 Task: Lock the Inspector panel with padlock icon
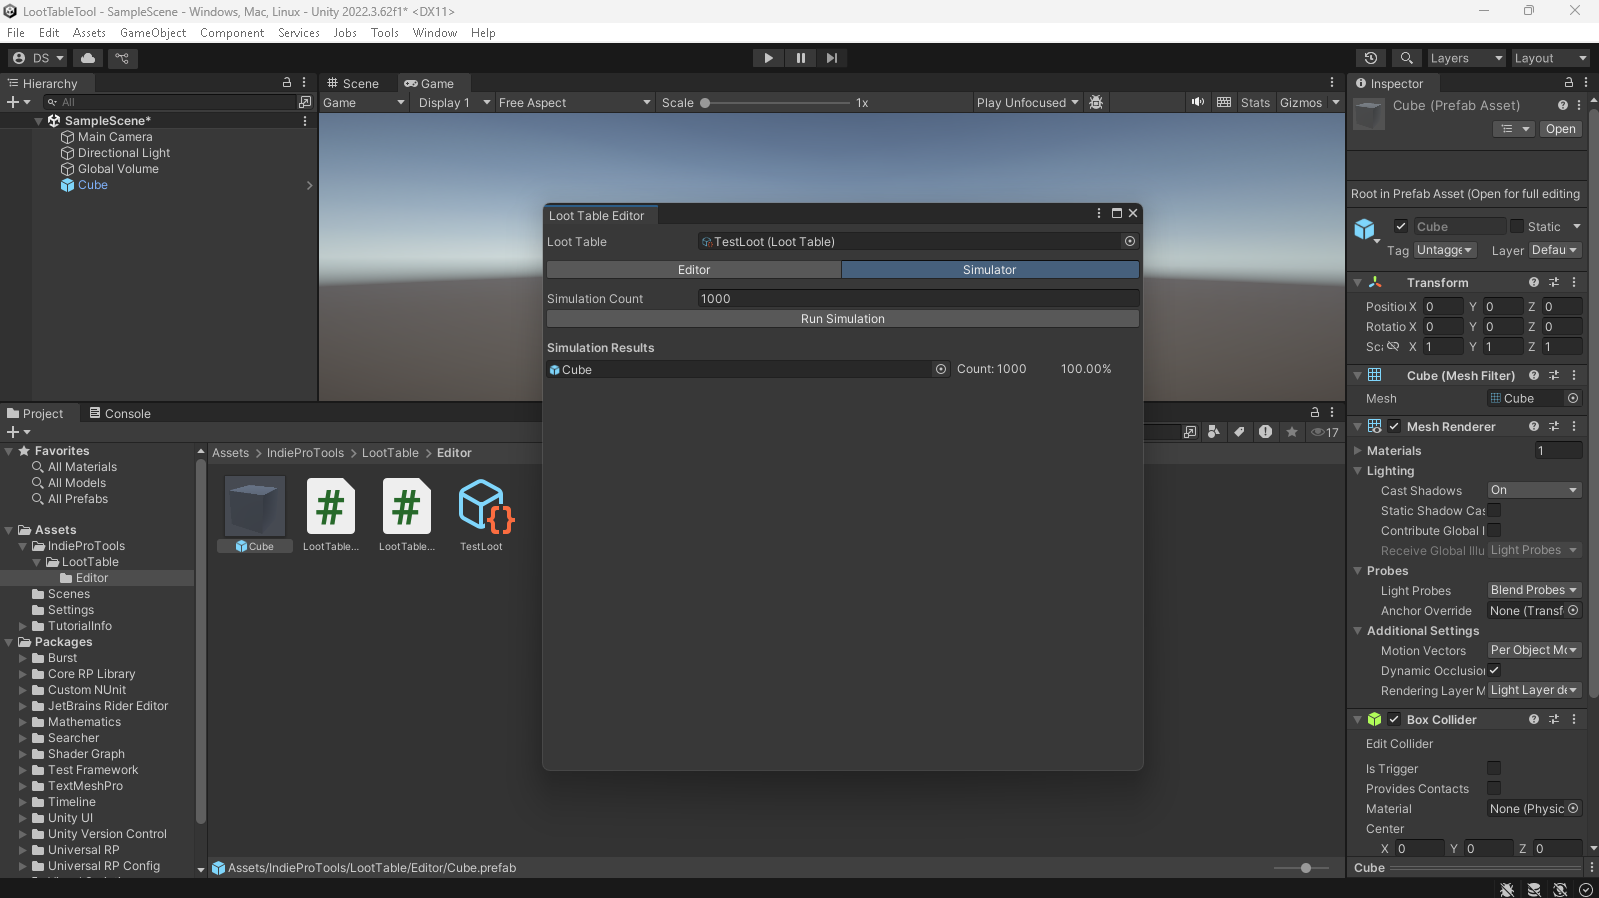1569,83
